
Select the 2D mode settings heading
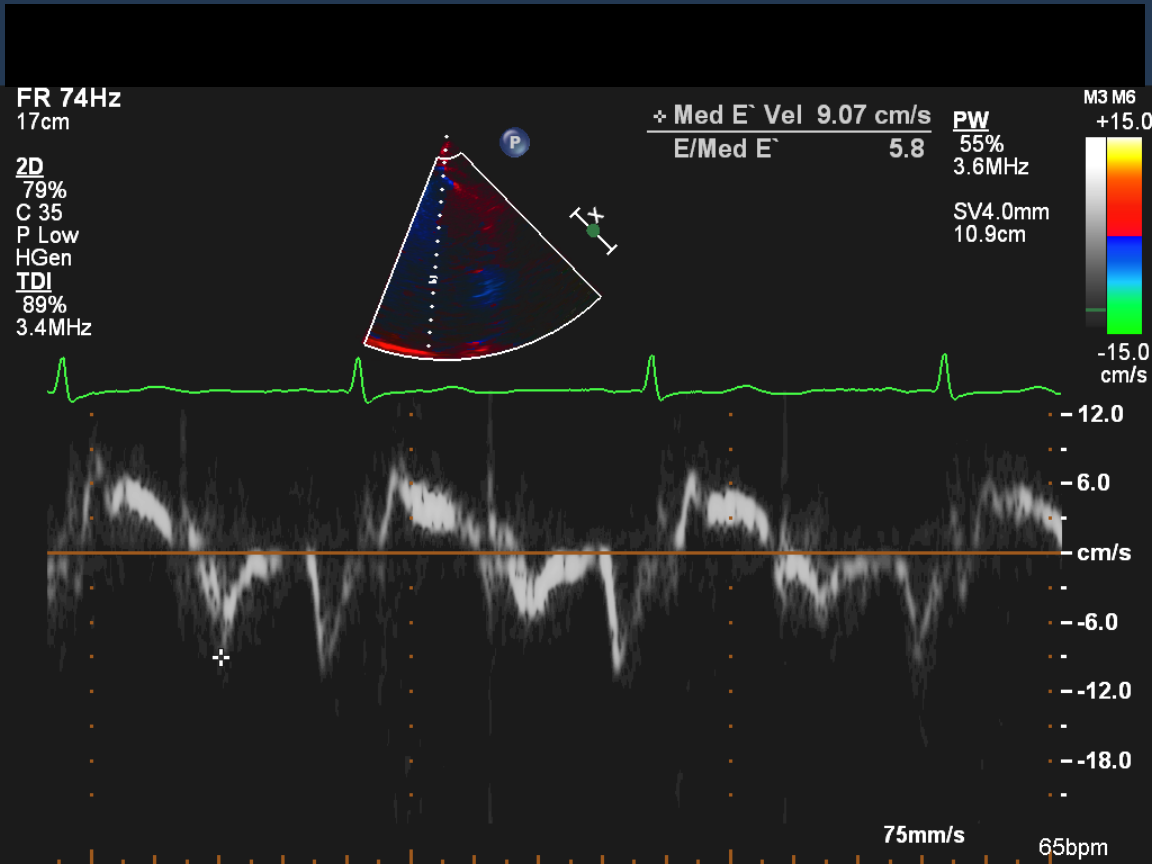29,167
